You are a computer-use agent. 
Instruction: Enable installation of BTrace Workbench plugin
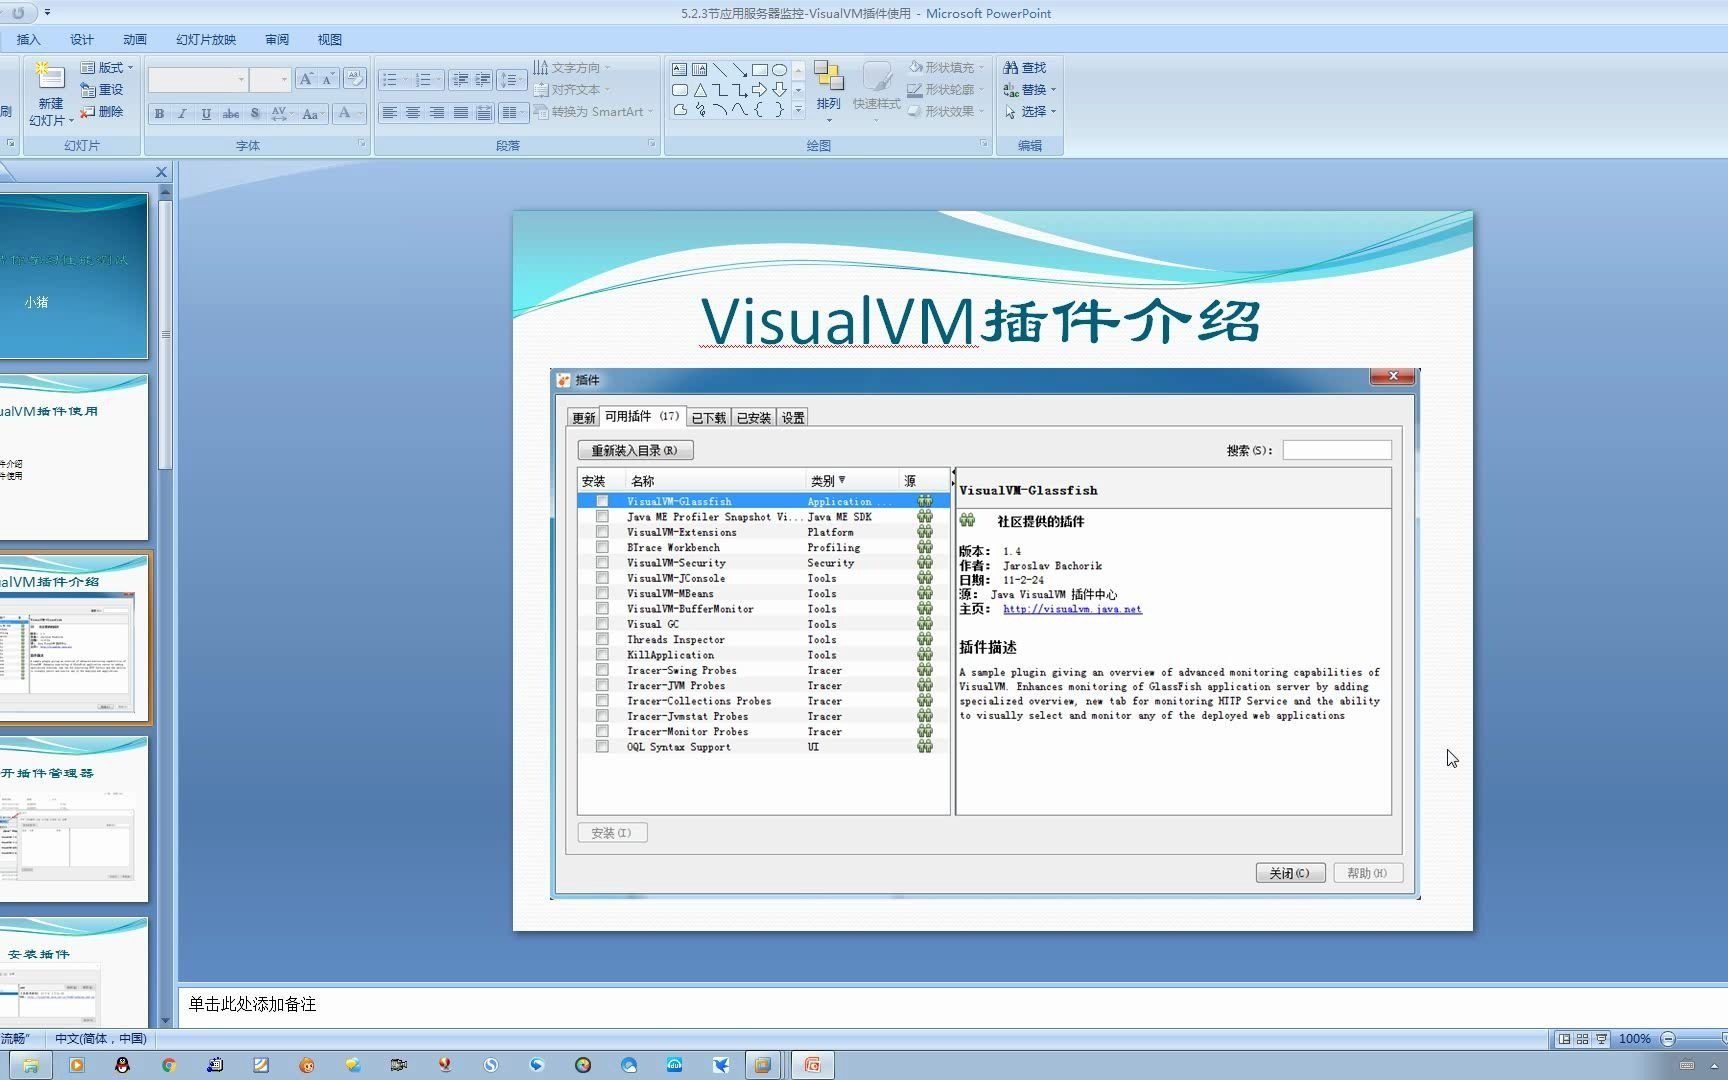[x=601, y=547]
